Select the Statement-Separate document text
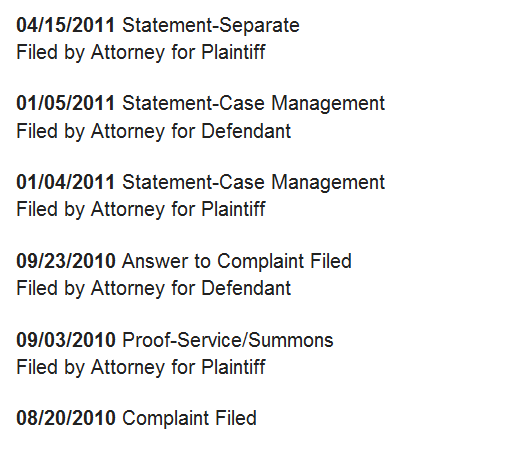Screen dimensions: 520x458 tap(211, 26)
